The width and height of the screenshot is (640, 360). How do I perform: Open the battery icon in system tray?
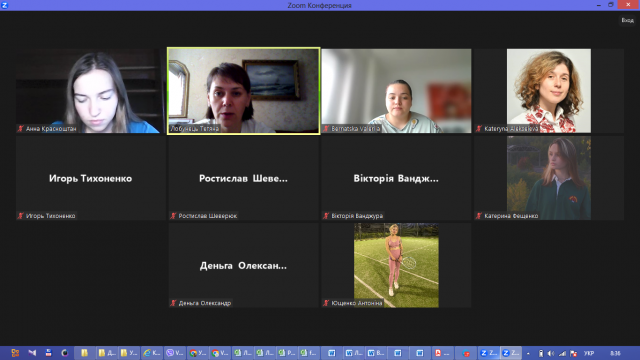[x=540, y=353]
